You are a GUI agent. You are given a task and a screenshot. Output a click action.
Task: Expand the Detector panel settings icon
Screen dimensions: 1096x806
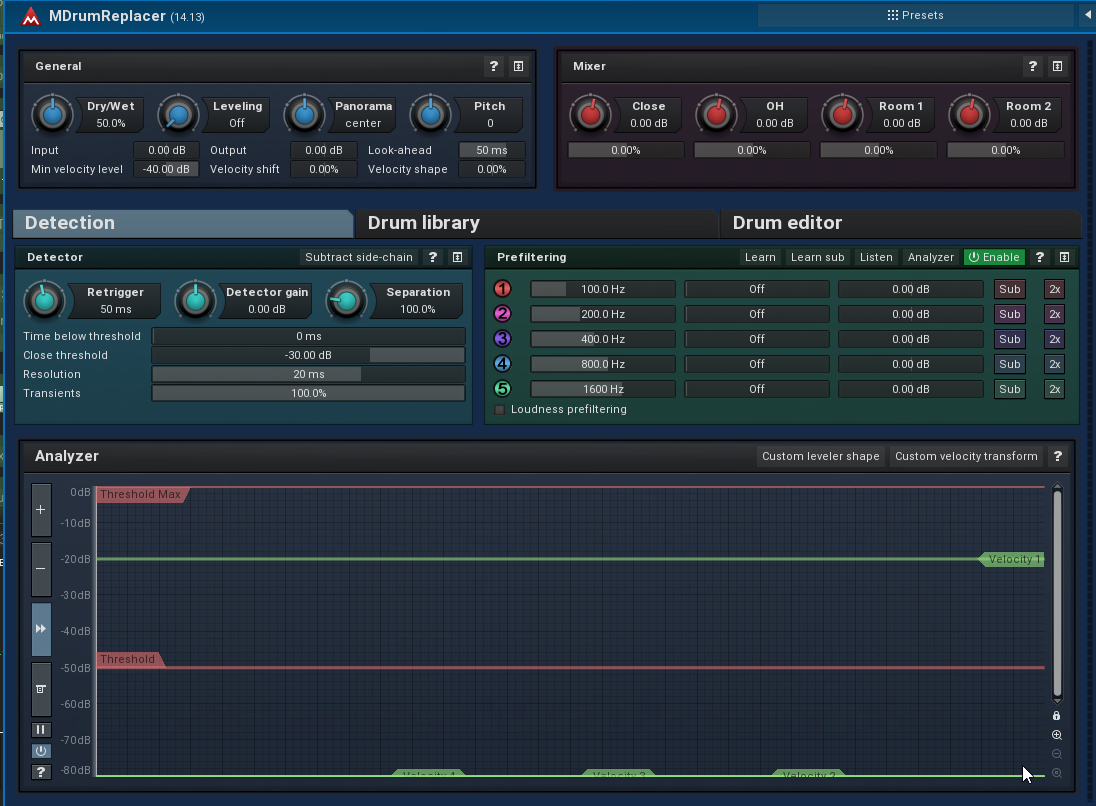pos(457,257)
